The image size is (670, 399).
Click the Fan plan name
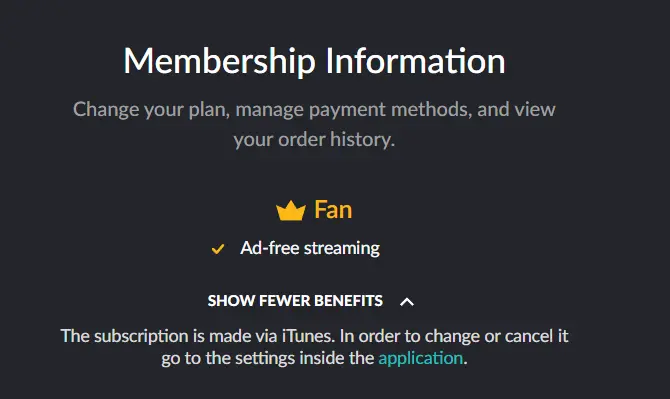(x=333, y=210)
